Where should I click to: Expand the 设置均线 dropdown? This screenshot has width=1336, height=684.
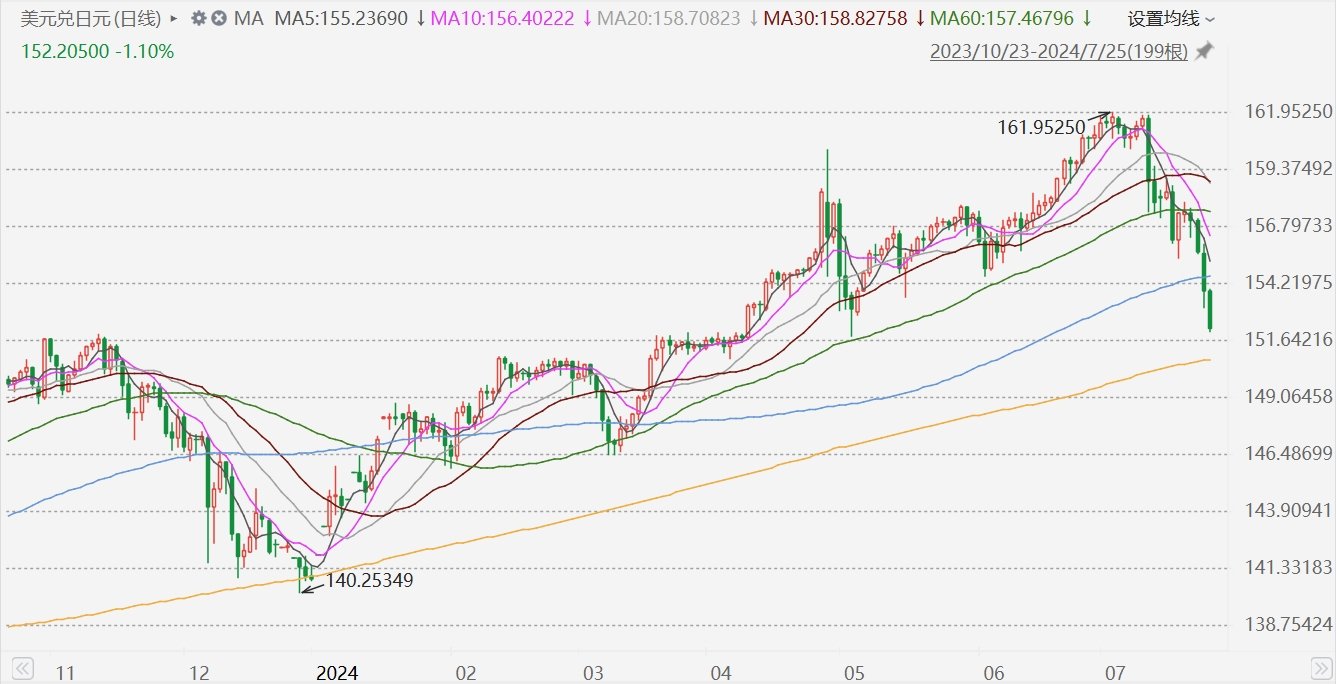tap(1172, 19)
